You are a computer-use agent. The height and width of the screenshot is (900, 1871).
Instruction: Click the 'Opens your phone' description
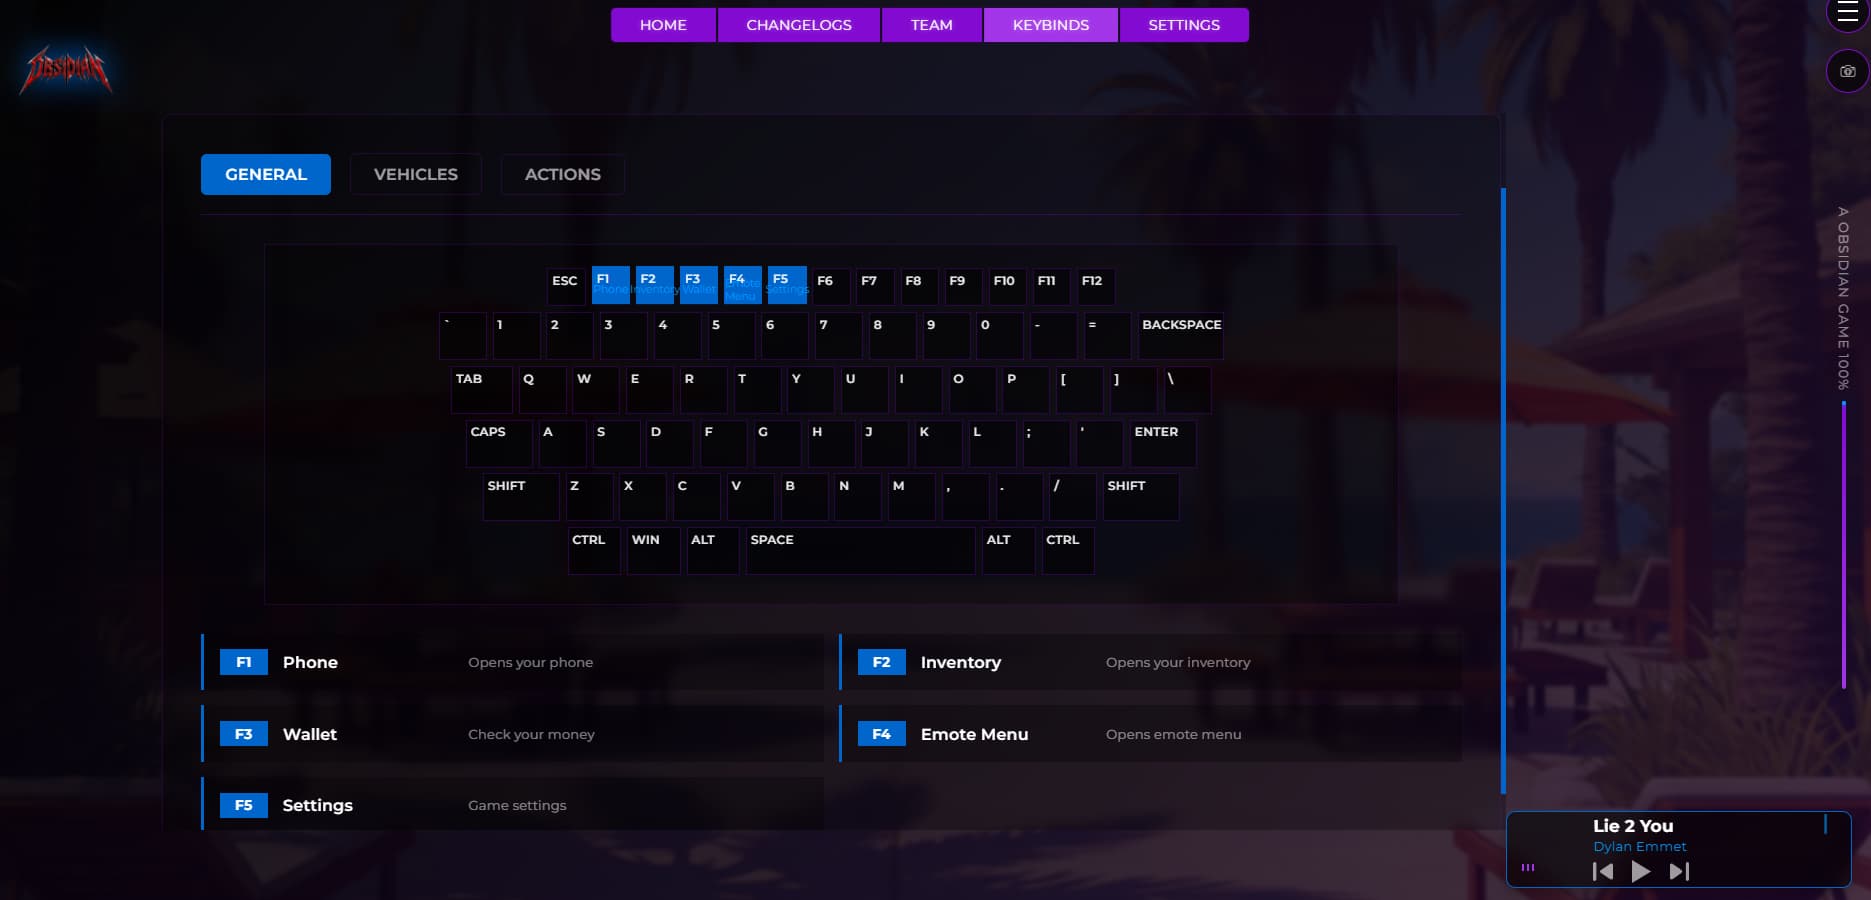[531, 662]
